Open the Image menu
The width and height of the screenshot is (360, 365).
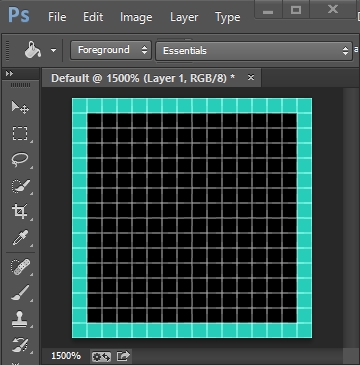(136, 17)
